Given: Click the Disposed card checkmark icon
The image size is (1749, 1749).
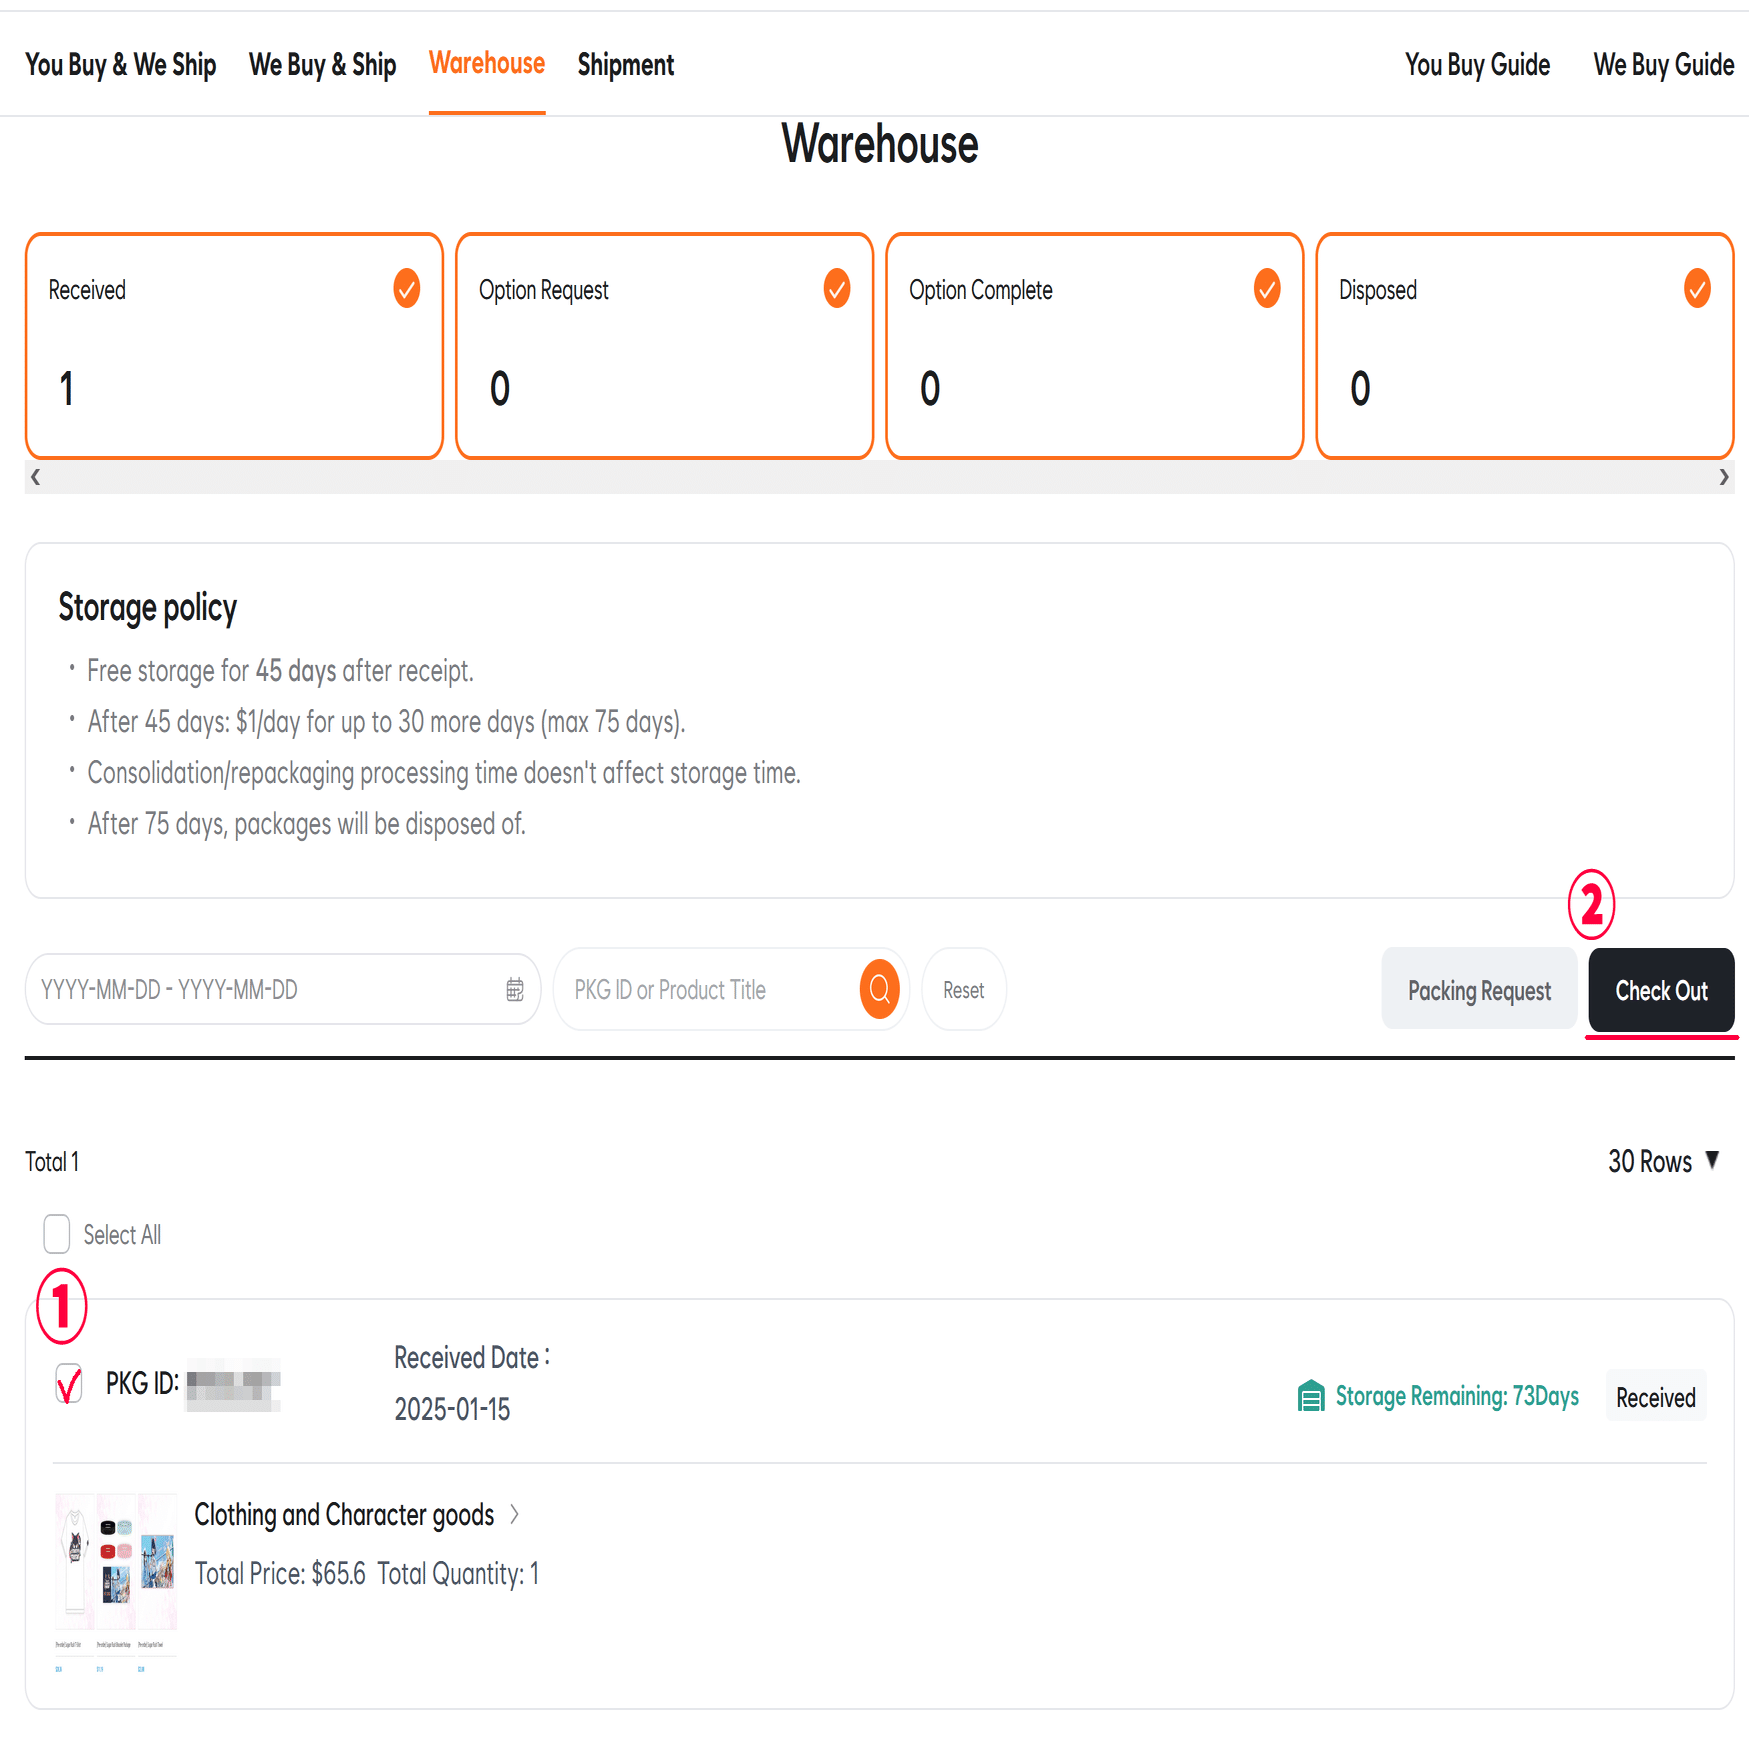Looking at the screenshot, I should (1696, 288).
